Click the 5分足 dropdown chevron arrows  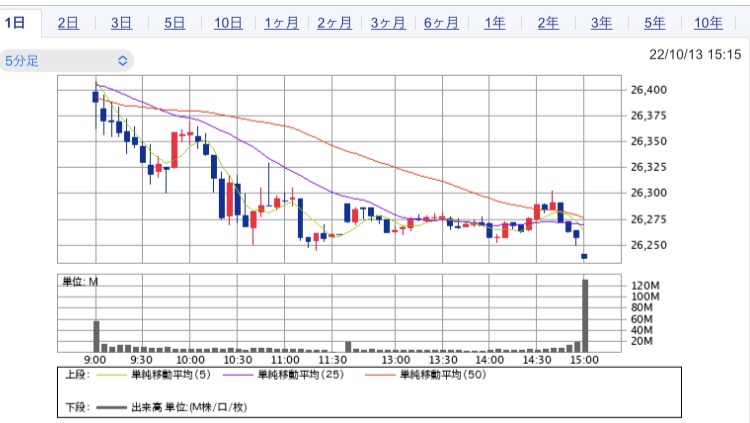click(122, 61)
